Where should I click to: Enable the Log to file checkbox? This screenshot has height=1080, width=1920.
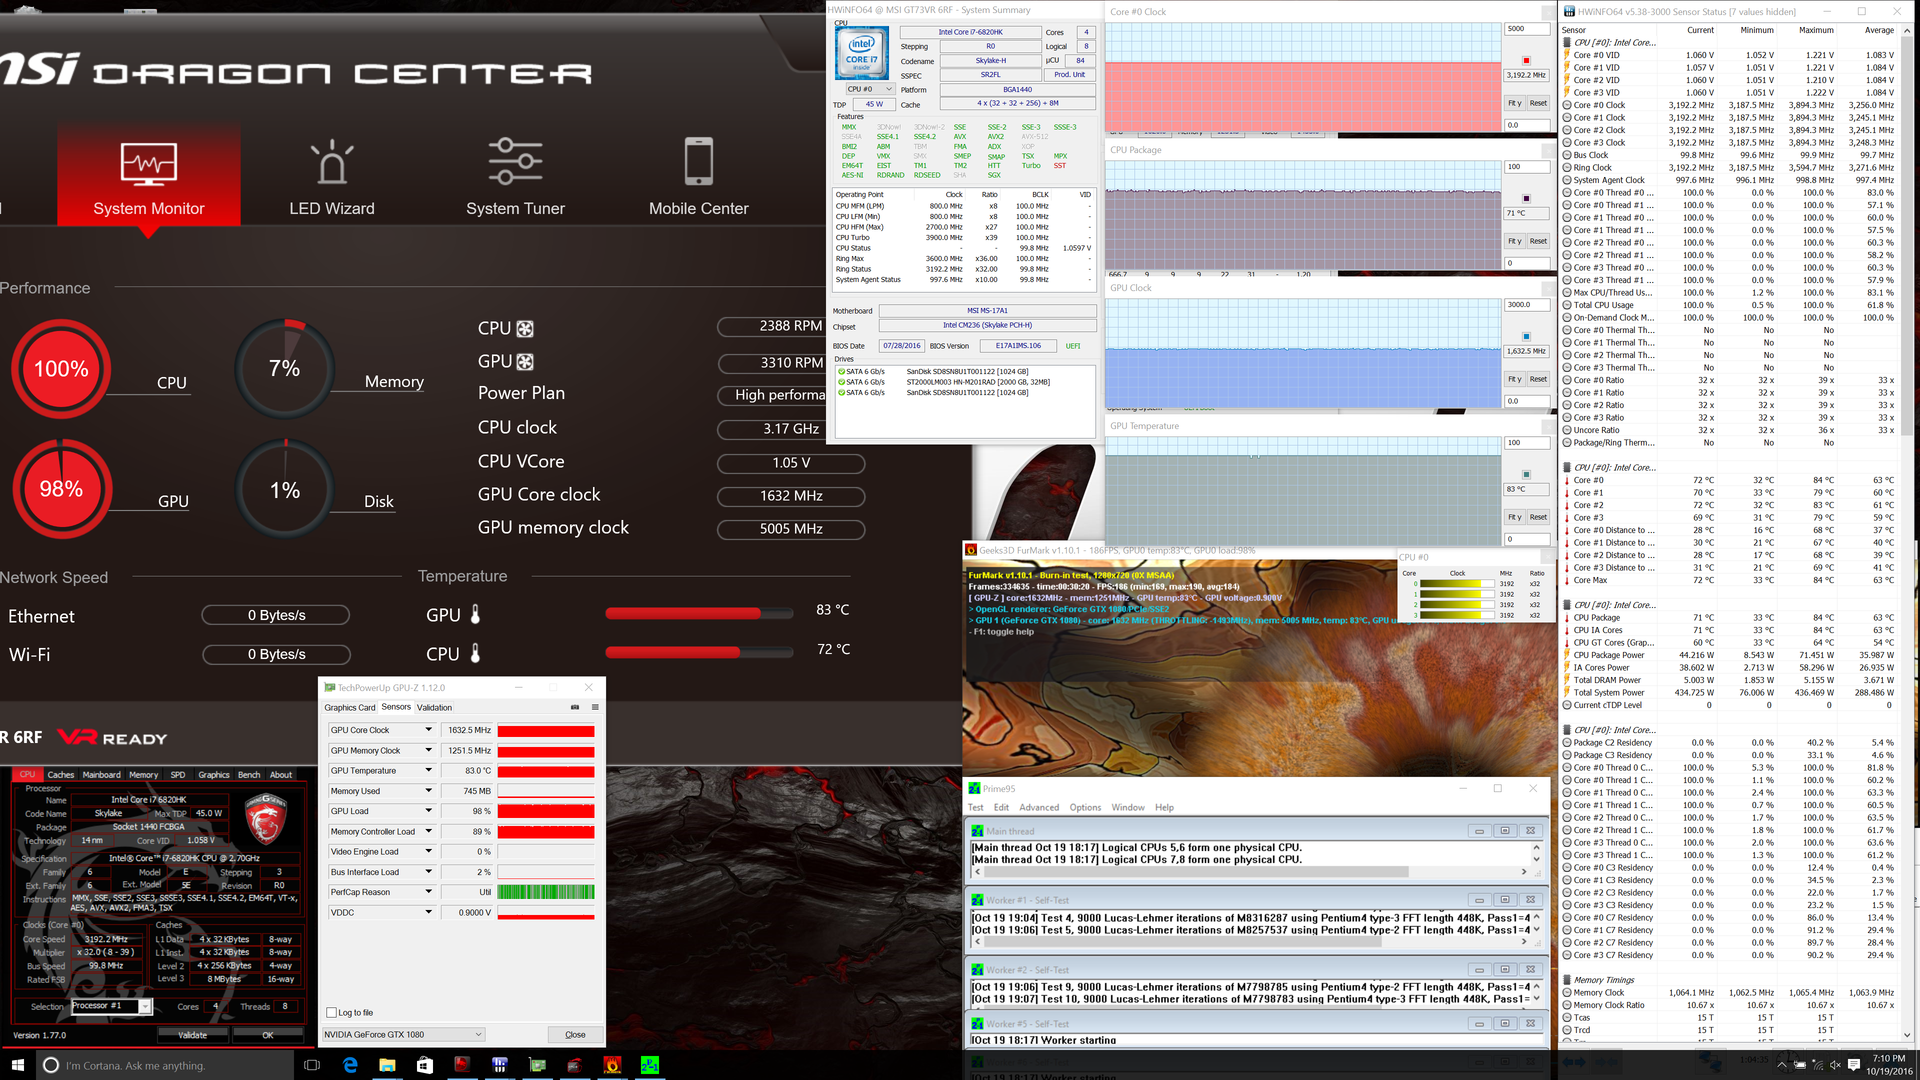point(332,1013)
